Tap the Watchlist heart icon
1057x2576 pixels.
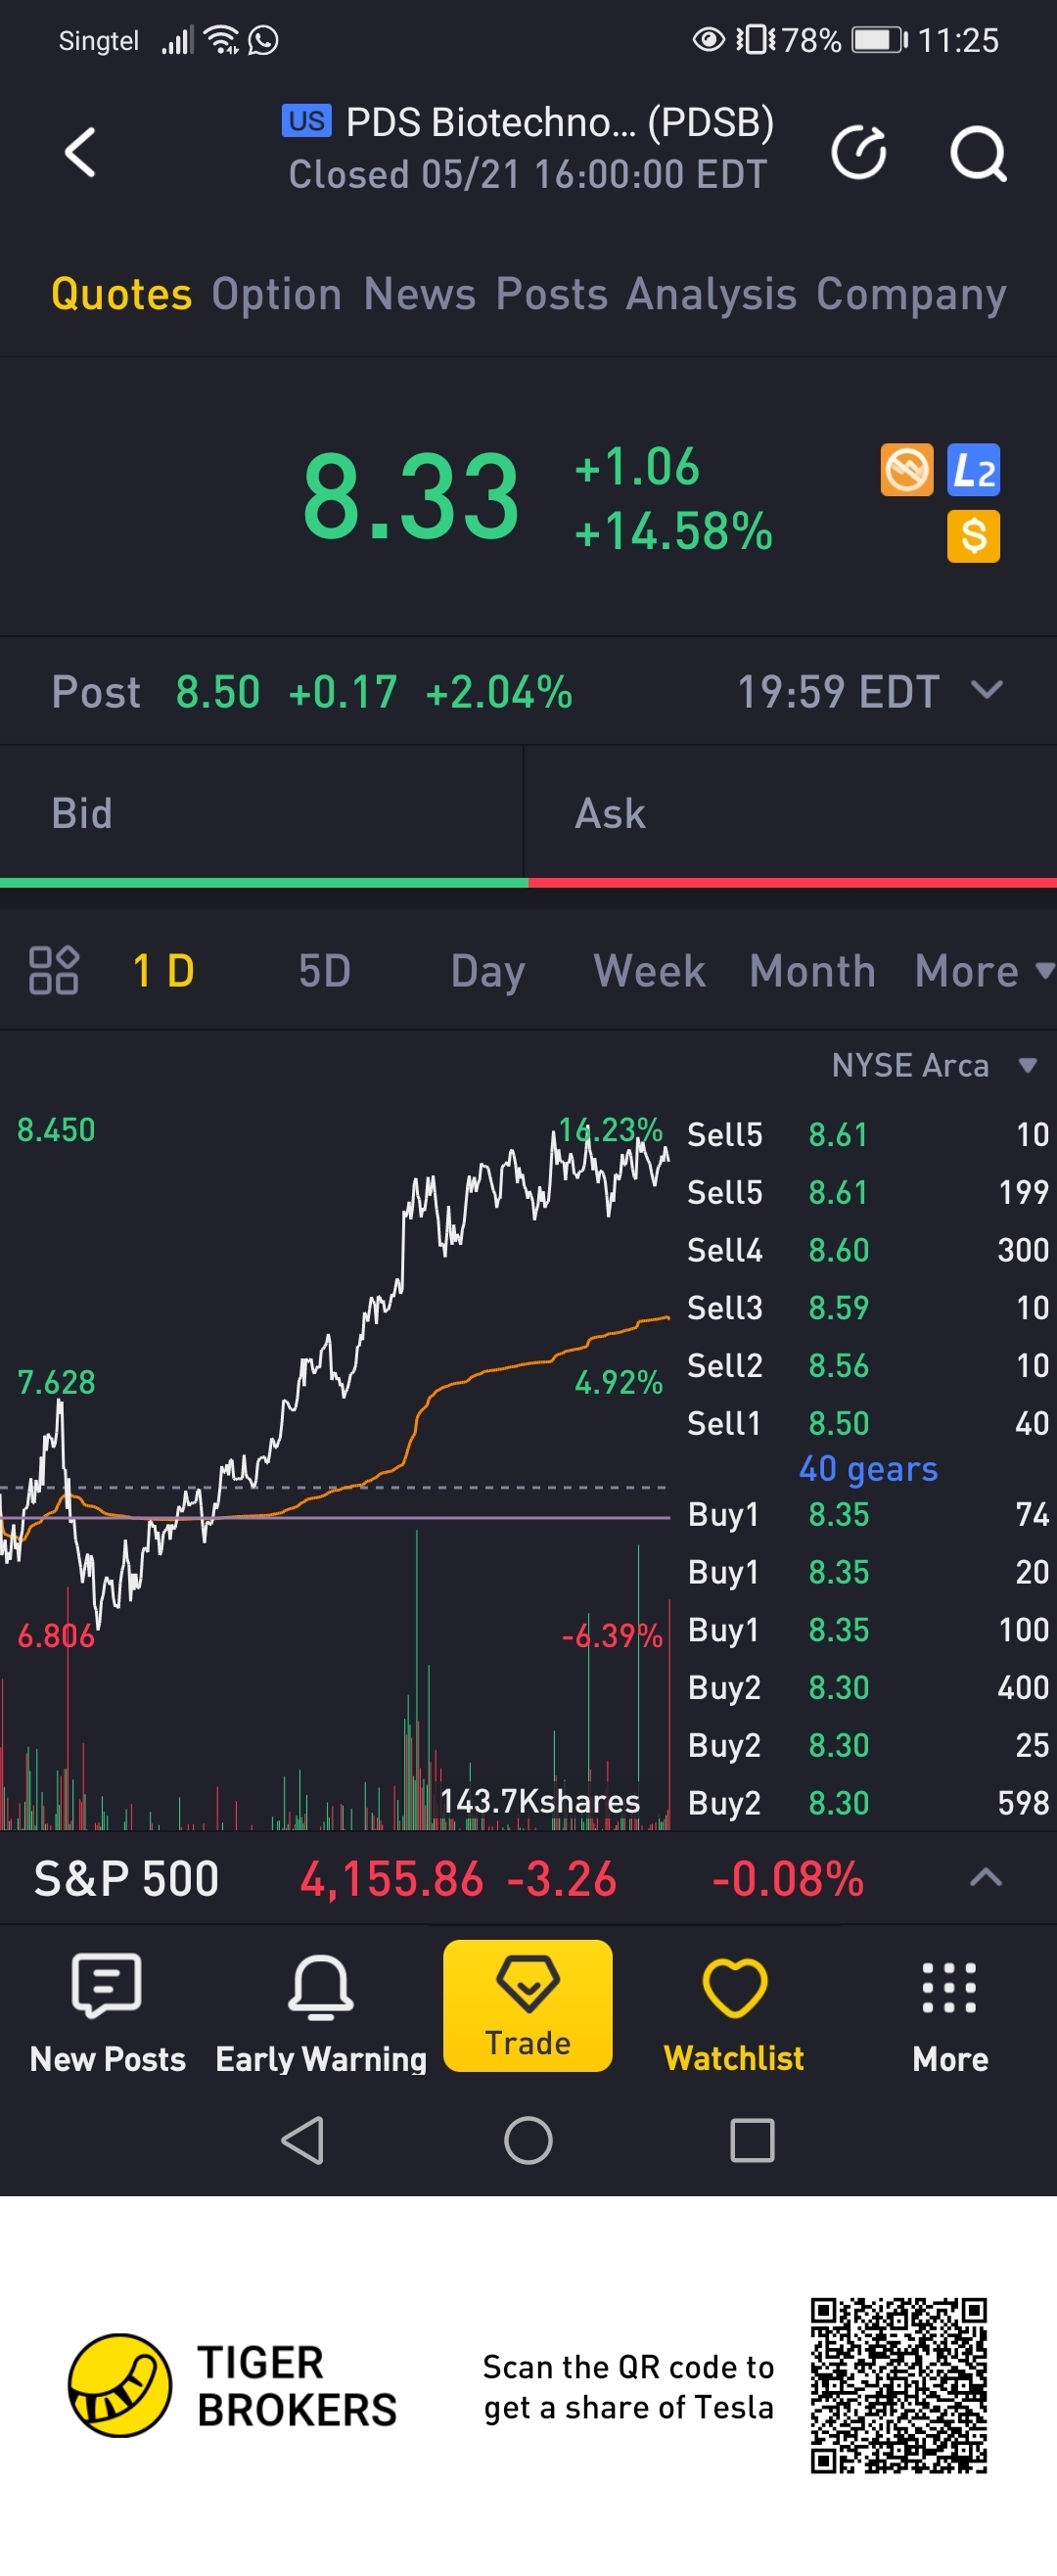(x=734, y=1987)
